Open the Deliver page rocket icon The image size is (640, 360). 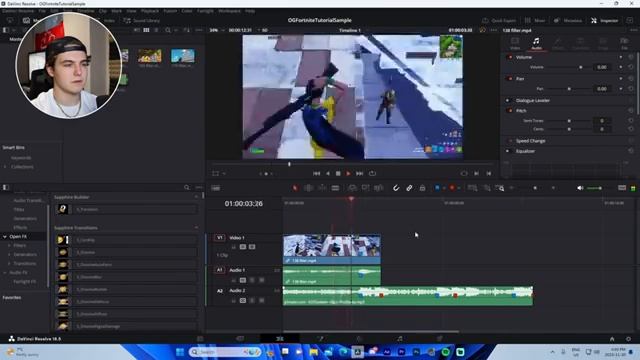(x=440, y=339)
